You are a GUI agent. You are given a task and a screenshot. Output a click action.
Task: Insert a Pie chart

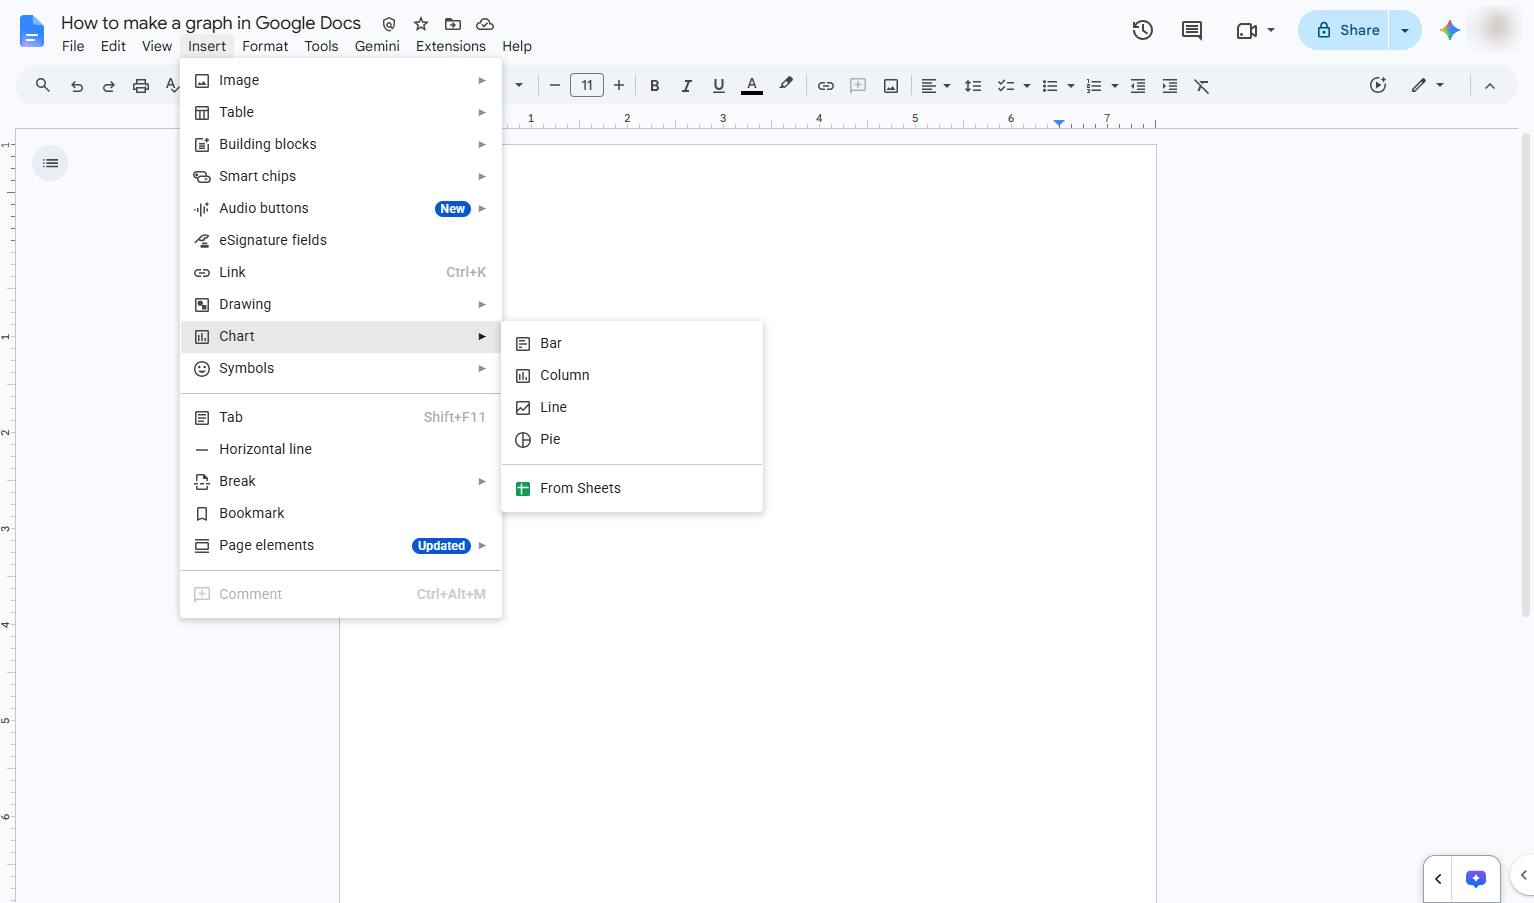[x=632, y=439]
